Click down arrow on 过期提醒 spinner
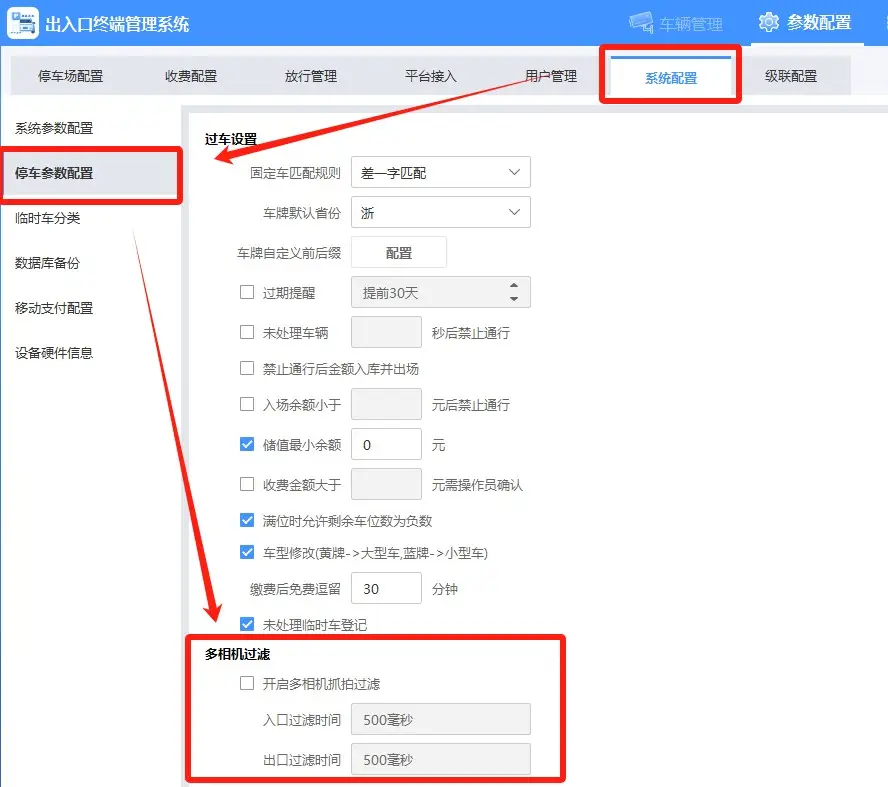Viewport: 888px width, 787px height. pyautogui.click(x=514, y=299)
